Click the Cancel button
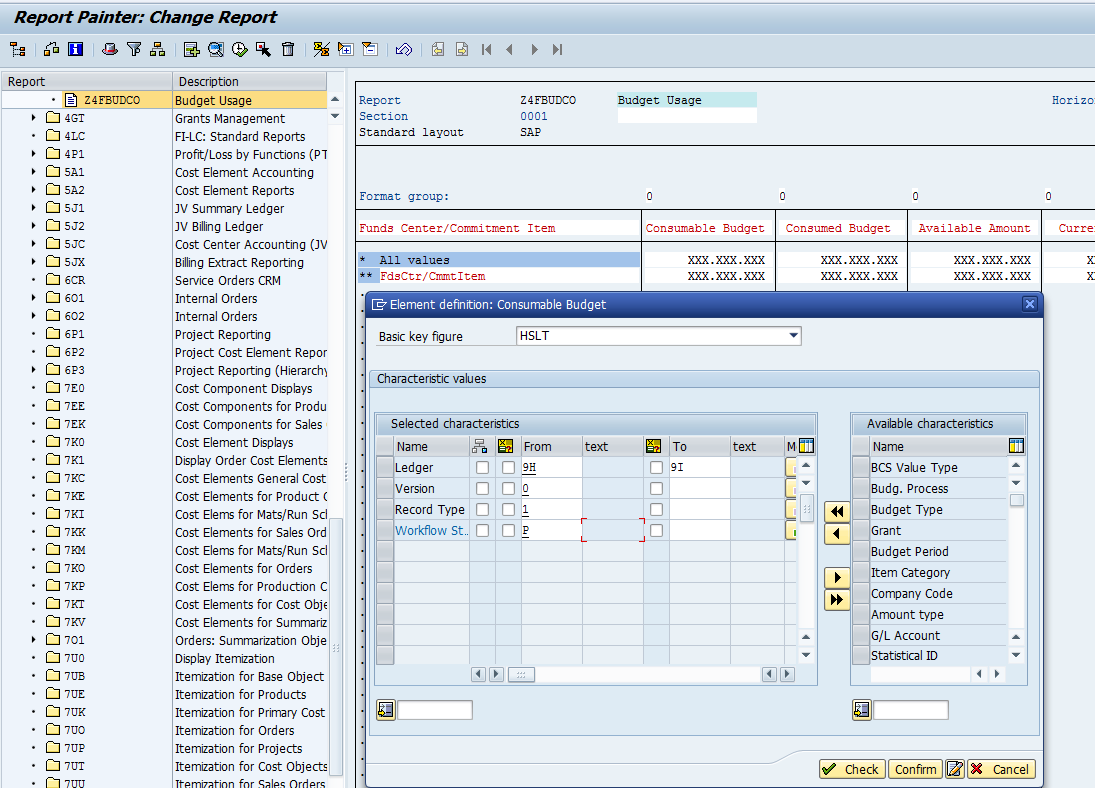The height and width of the screenshot is (788, 1095). point(1001,769)
